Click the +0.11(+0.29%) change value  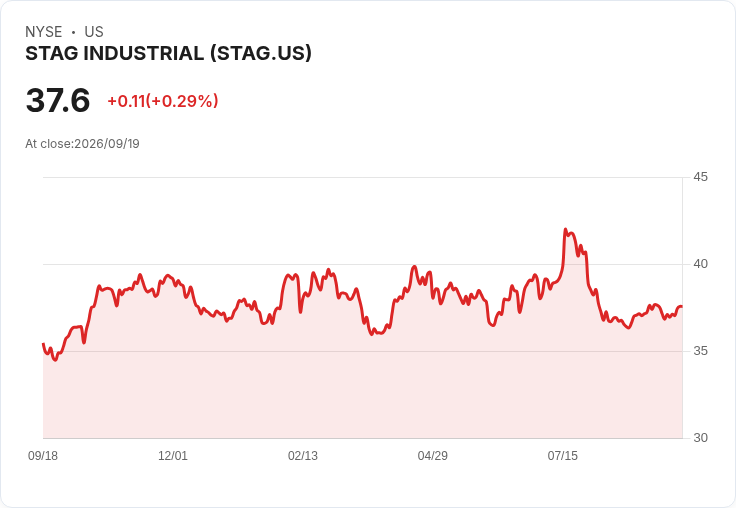(x=163, y=101)
